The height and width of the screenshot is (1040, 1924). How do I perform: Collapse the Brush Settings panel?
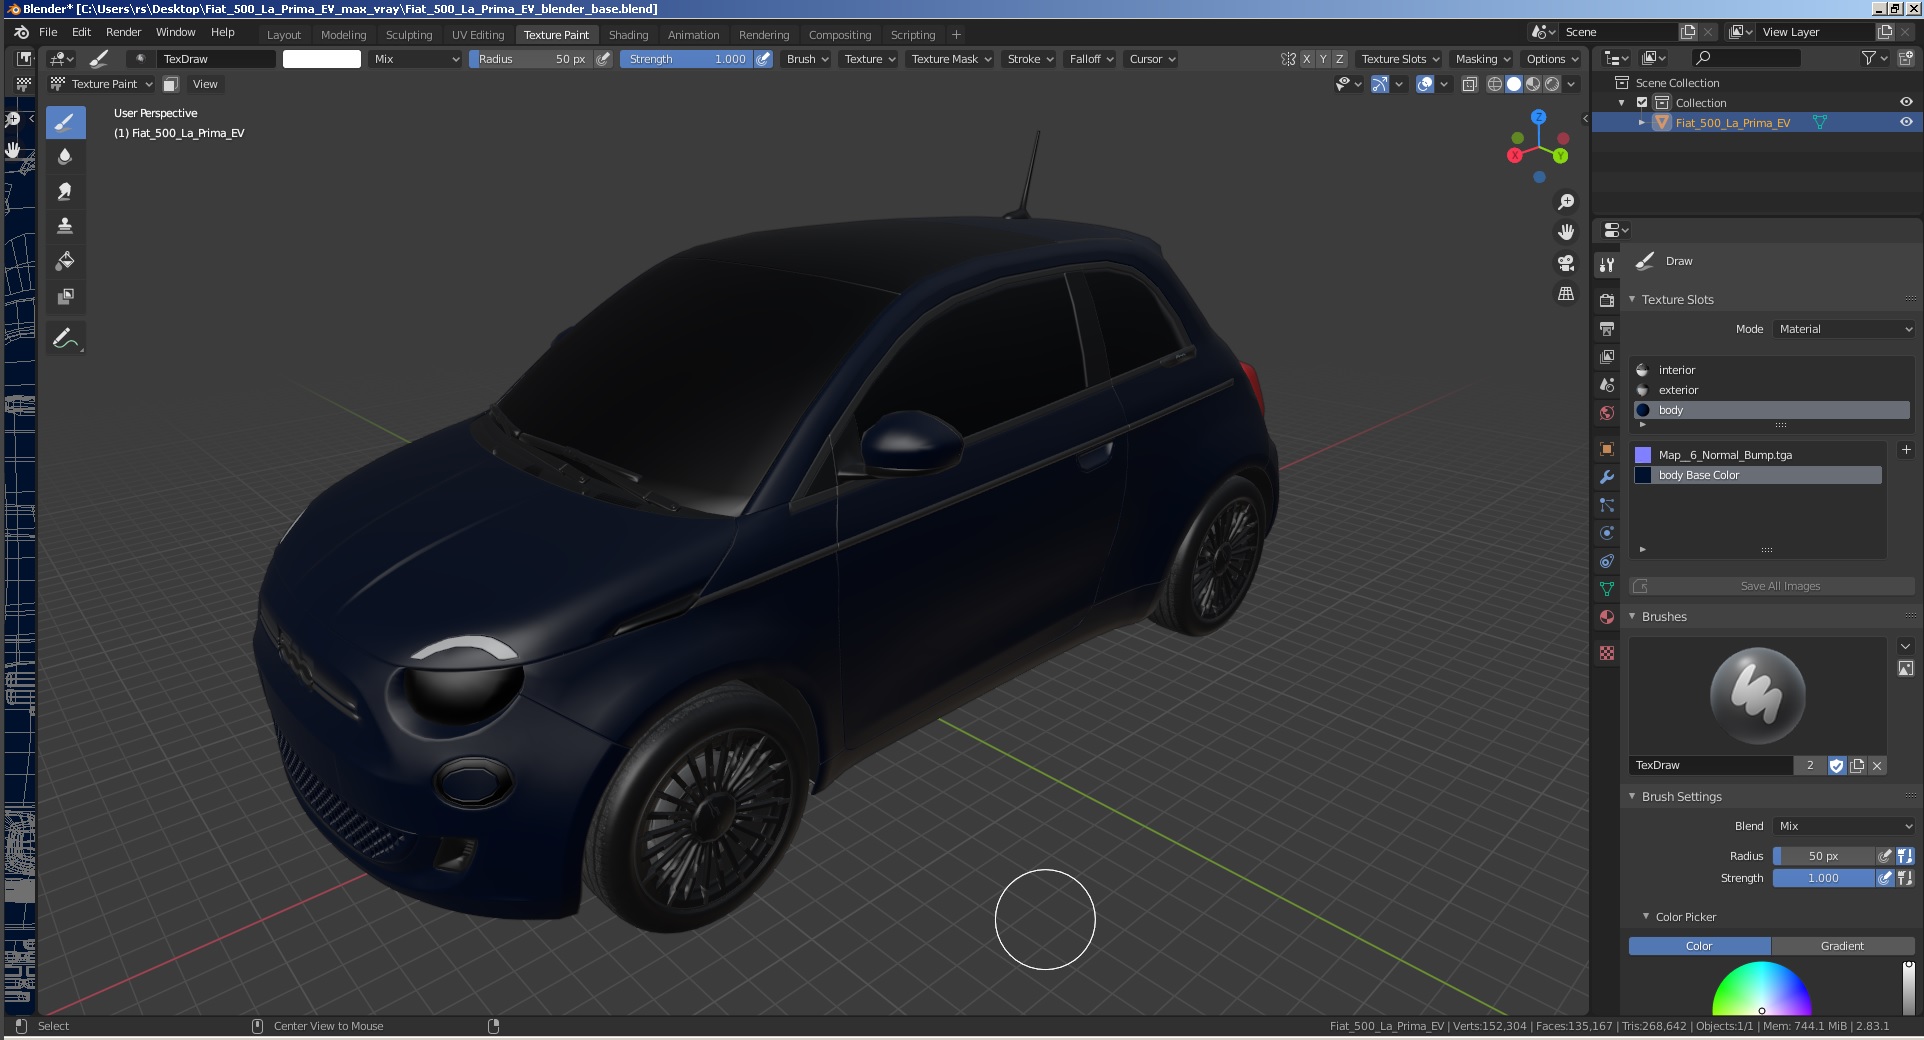tap(1633, 796)
